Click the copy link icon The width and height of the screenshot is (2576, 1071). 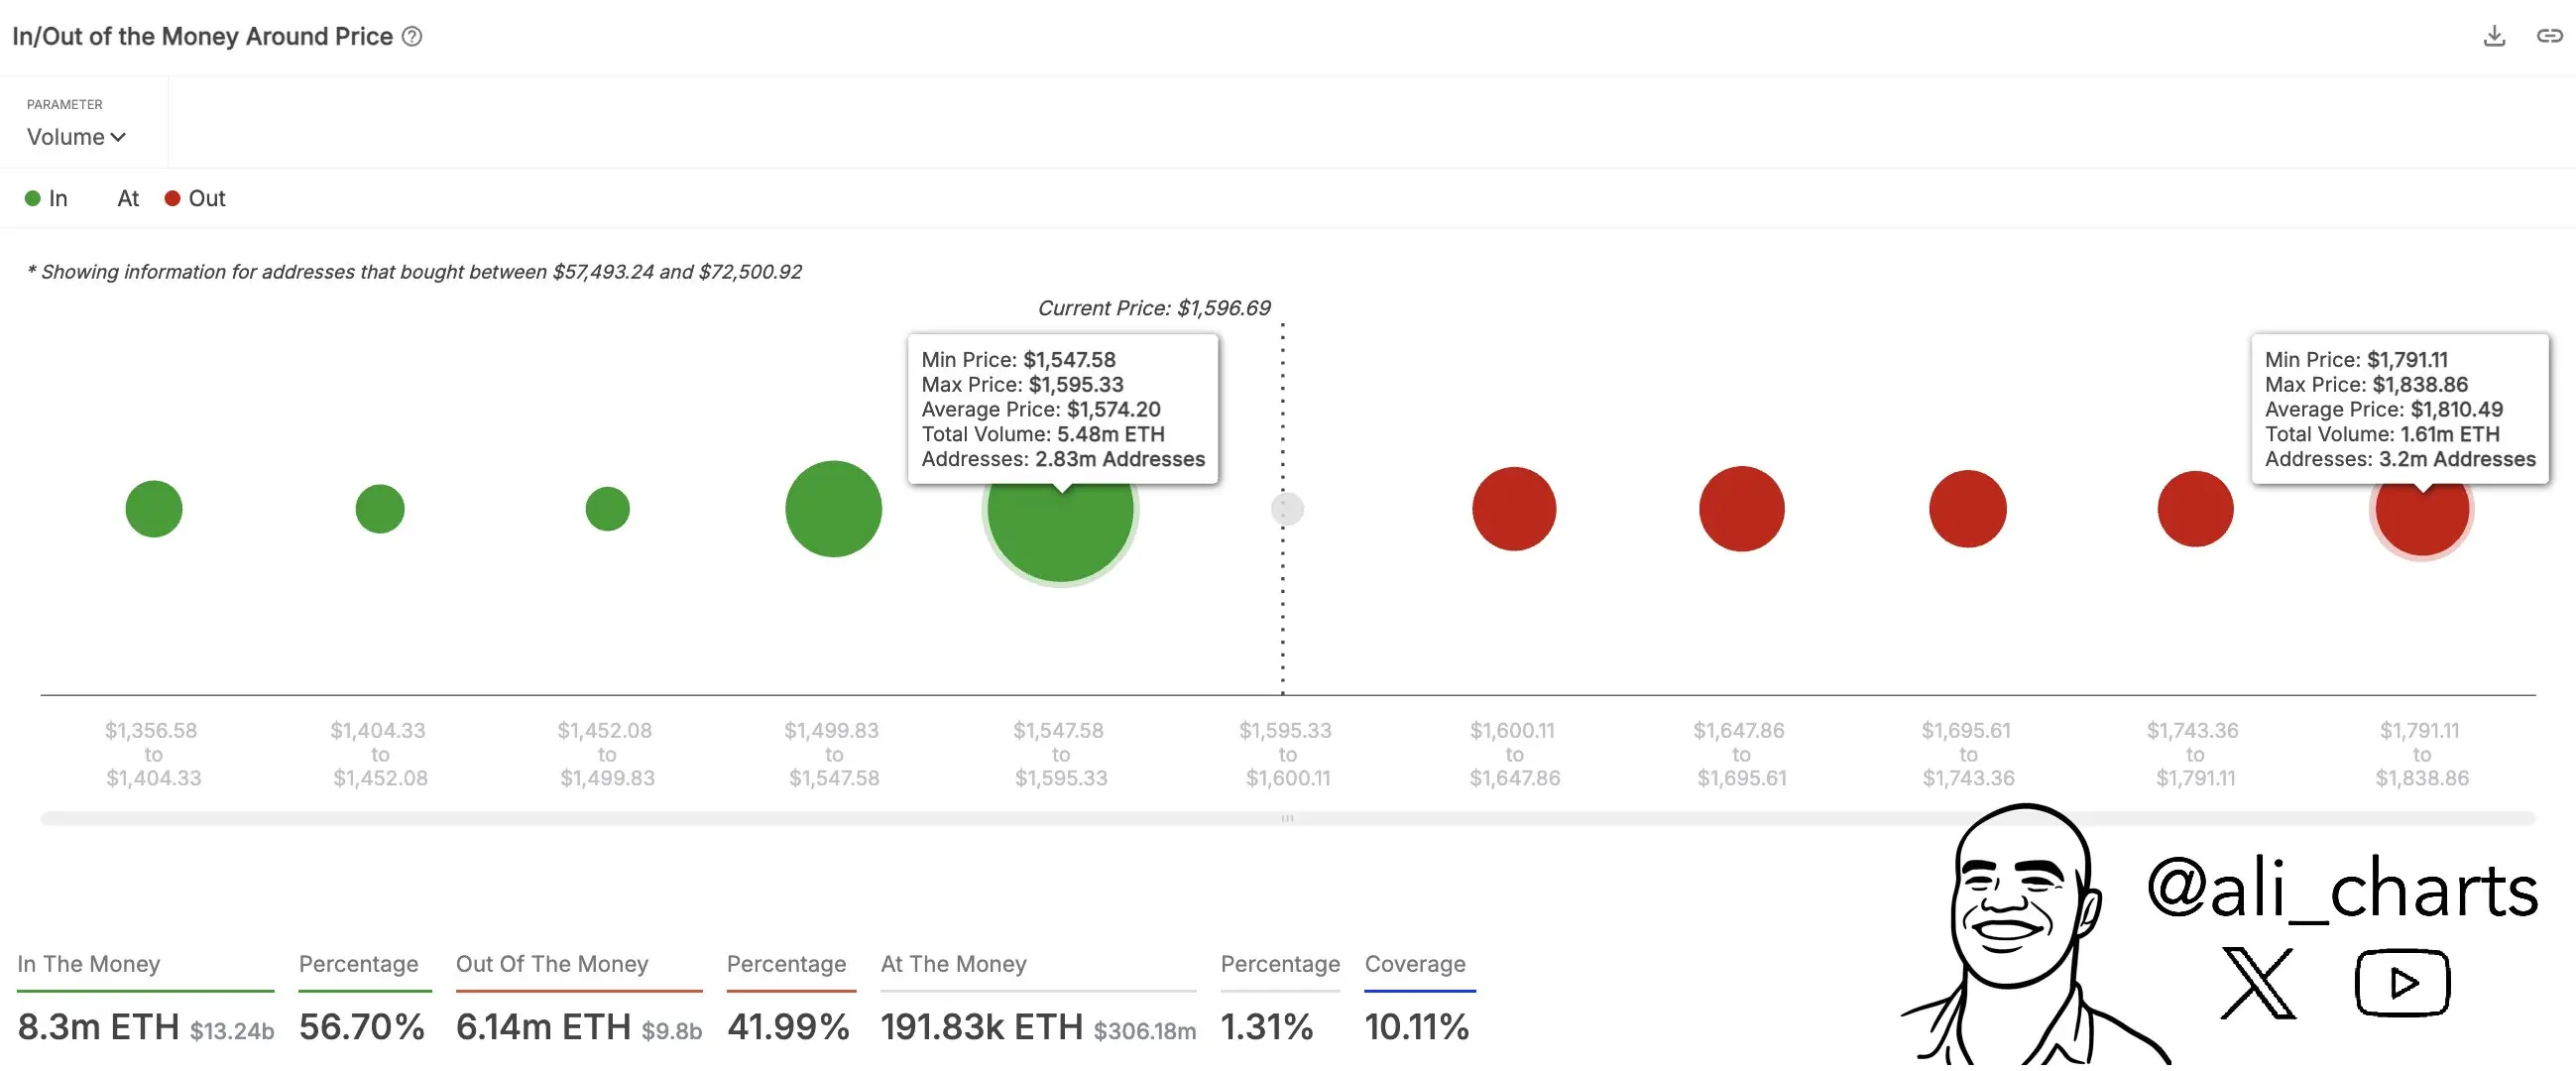2549,36
